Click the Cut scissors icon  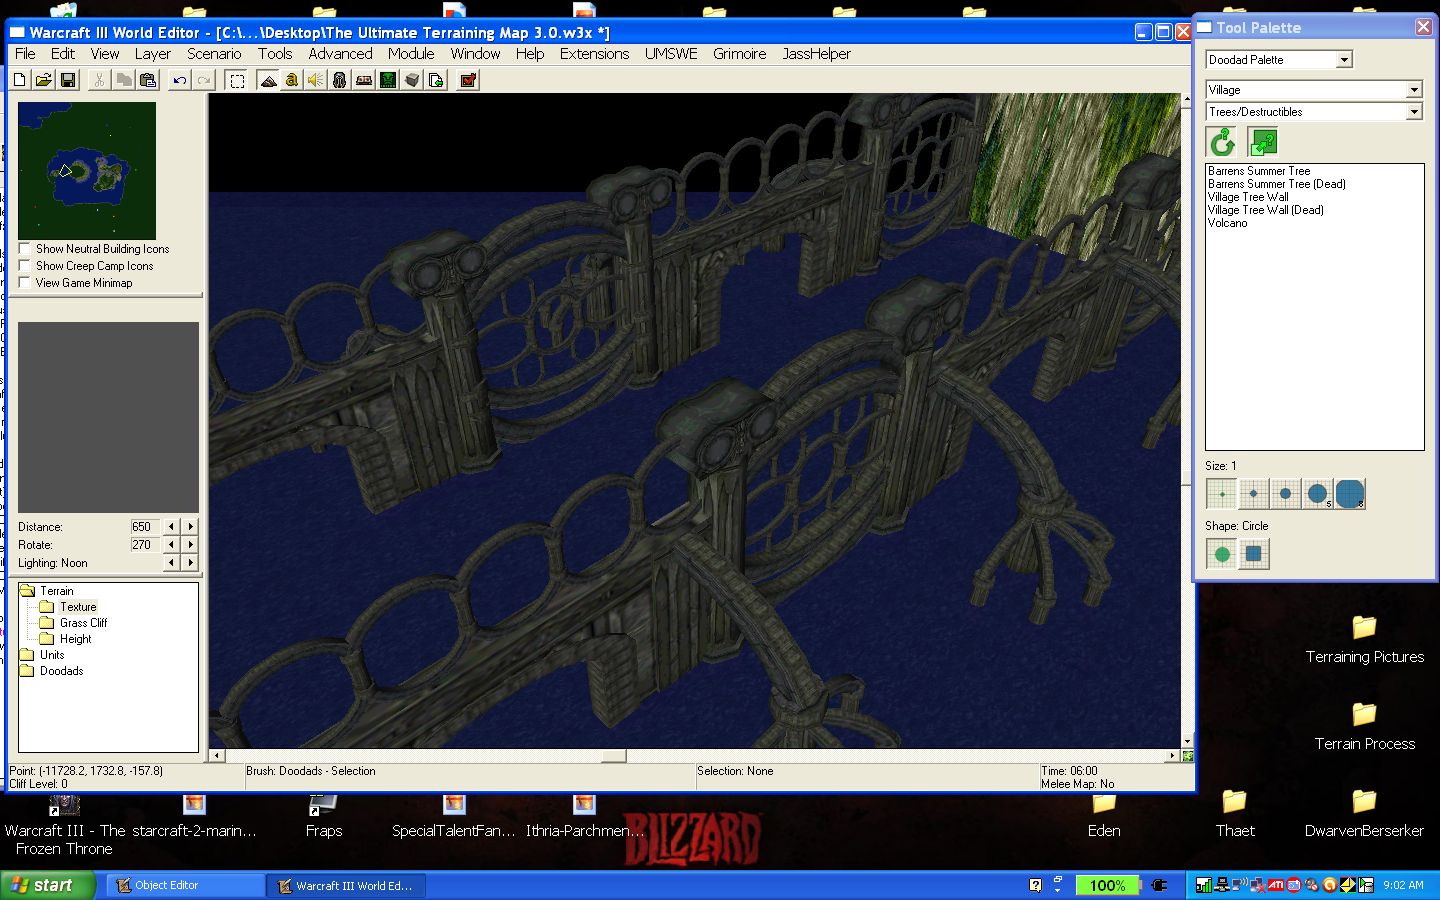(x=99, y=80)
